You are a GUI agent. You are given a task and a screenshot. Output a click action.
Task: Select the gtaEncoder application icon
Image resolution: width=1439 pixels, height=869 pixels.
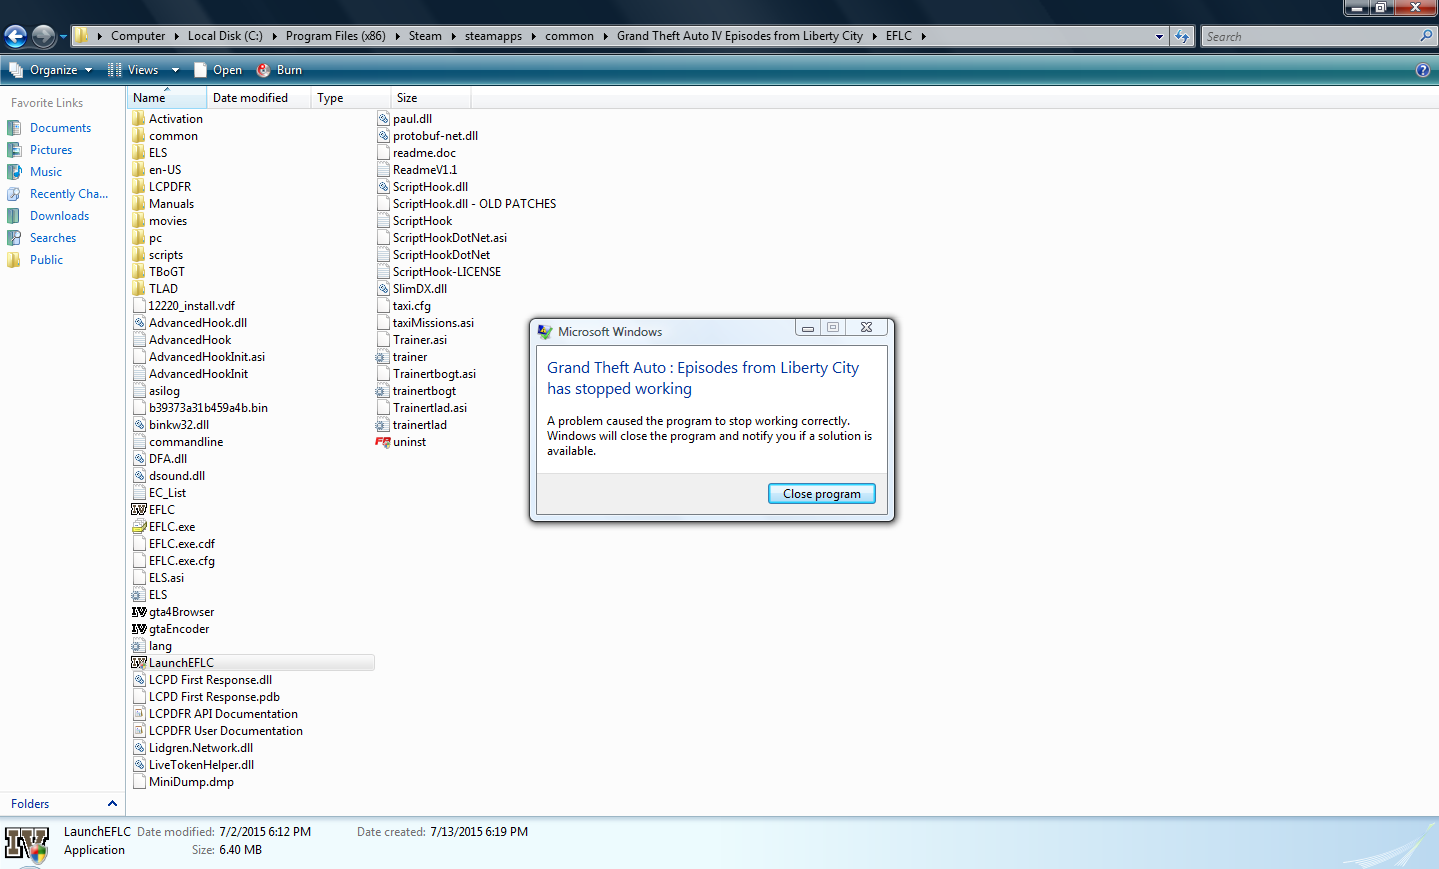[x=139, y=629]
